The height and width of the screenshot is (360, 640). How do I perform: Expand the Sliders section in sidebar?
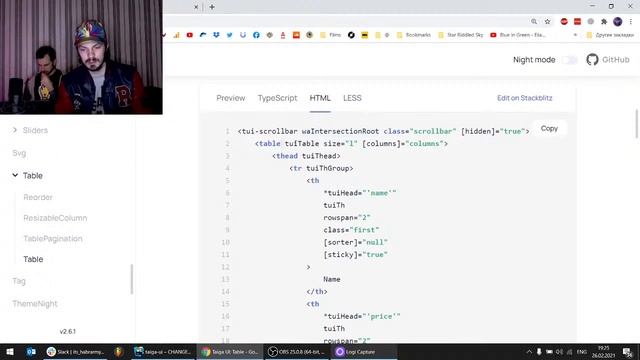[15, 130]
